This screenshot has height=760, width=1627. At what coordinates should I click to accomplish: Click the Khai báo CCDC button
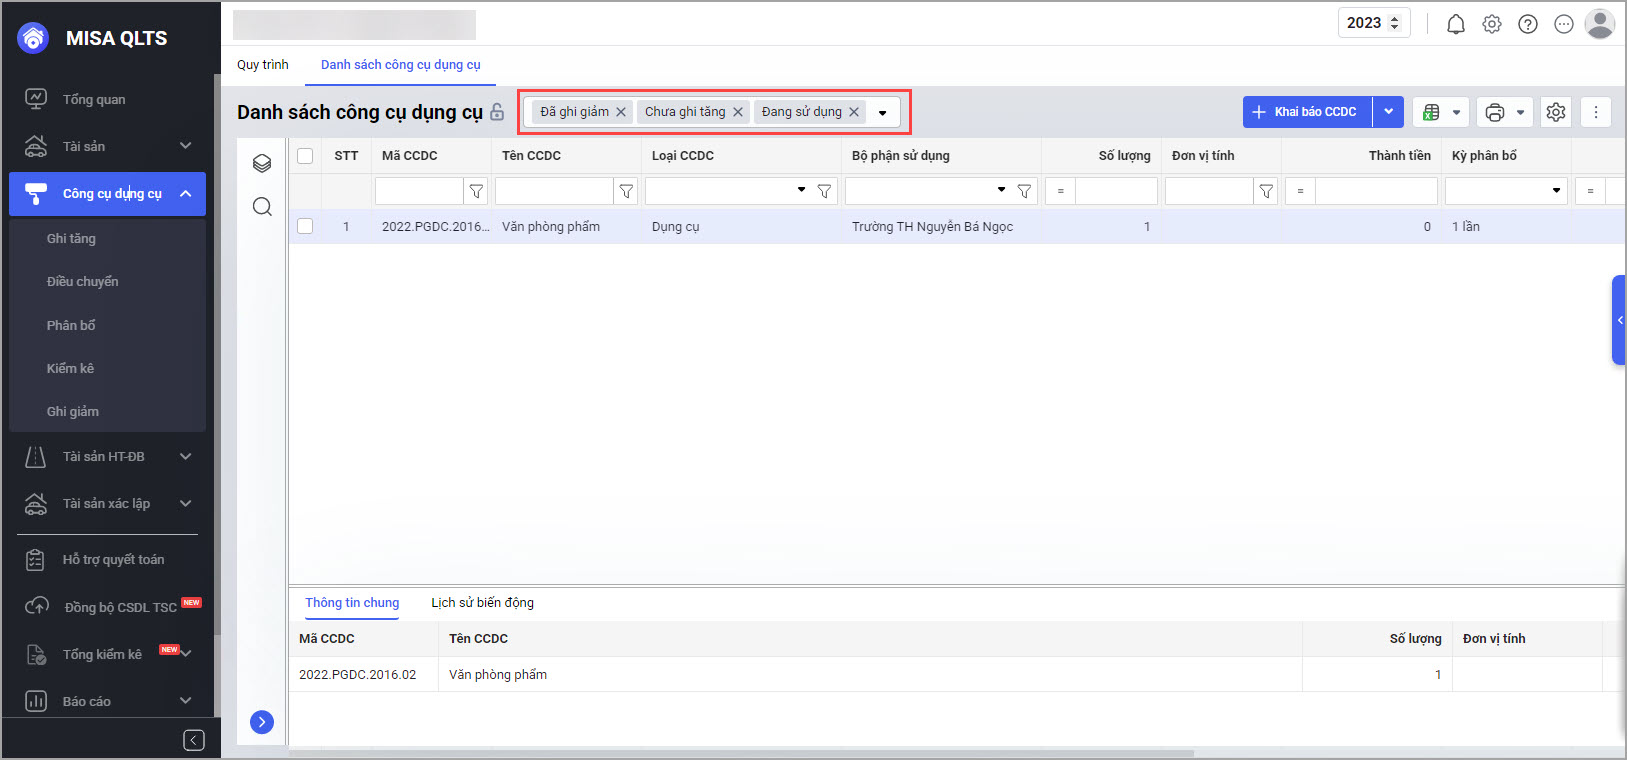(1307, 112)
